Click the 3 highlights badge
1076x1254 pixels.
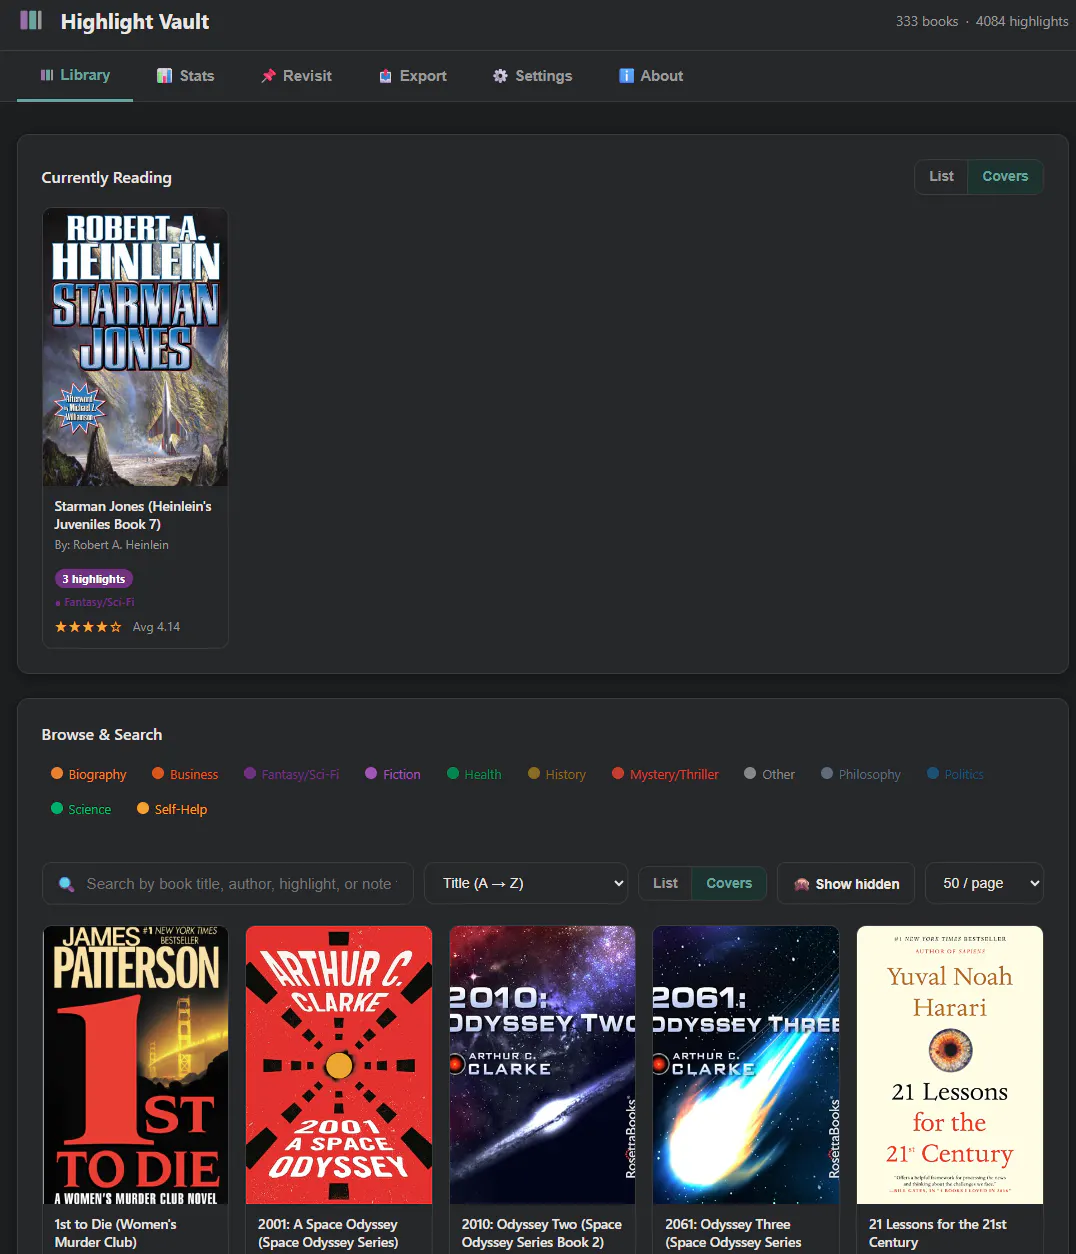click(x=94, y=579)
